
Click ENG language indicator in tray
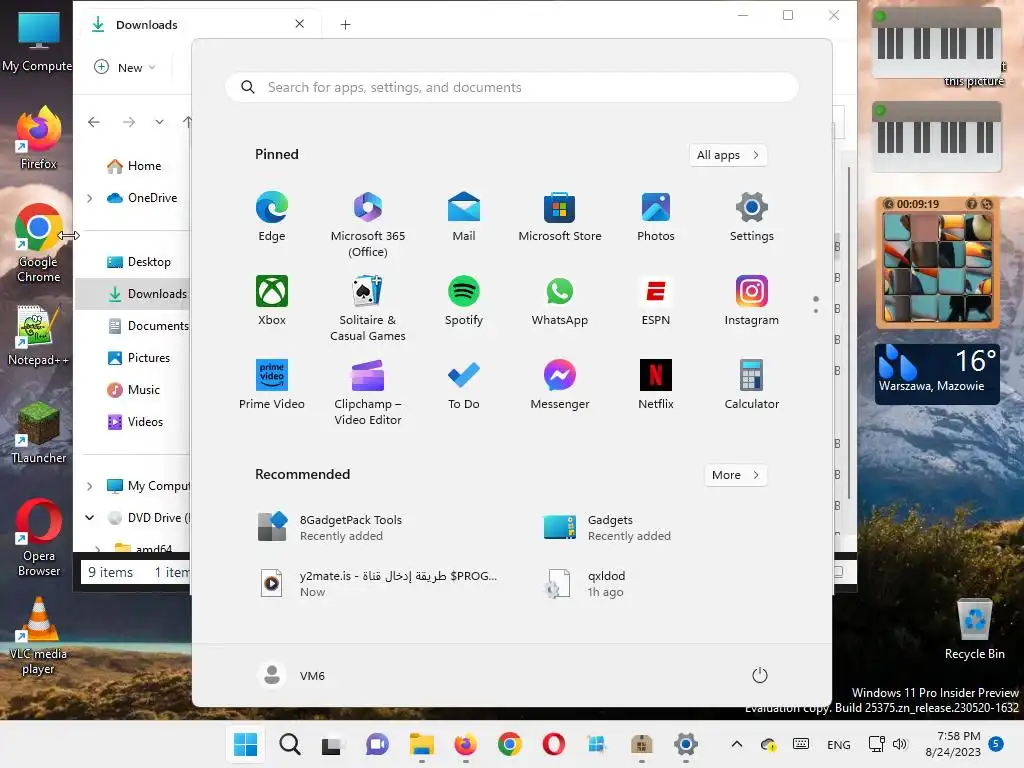click(x=839, y=744)
